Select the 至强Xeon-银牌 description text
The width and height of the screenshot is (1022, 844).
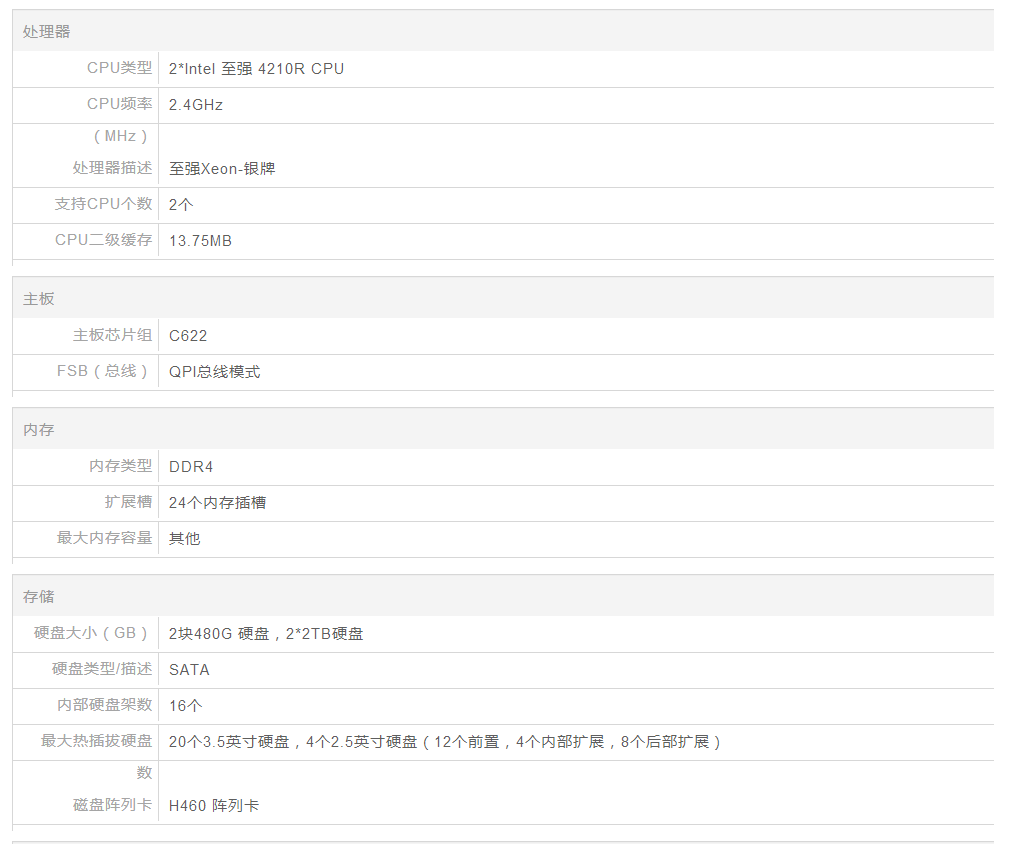(222, 169)
